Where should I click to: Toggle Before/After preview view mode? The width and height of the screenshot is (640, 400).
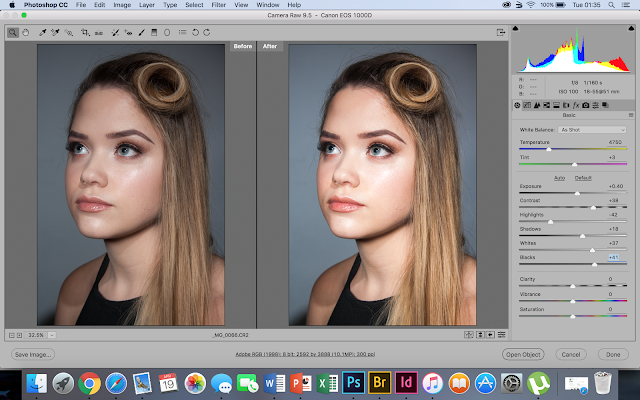(468, 334)
